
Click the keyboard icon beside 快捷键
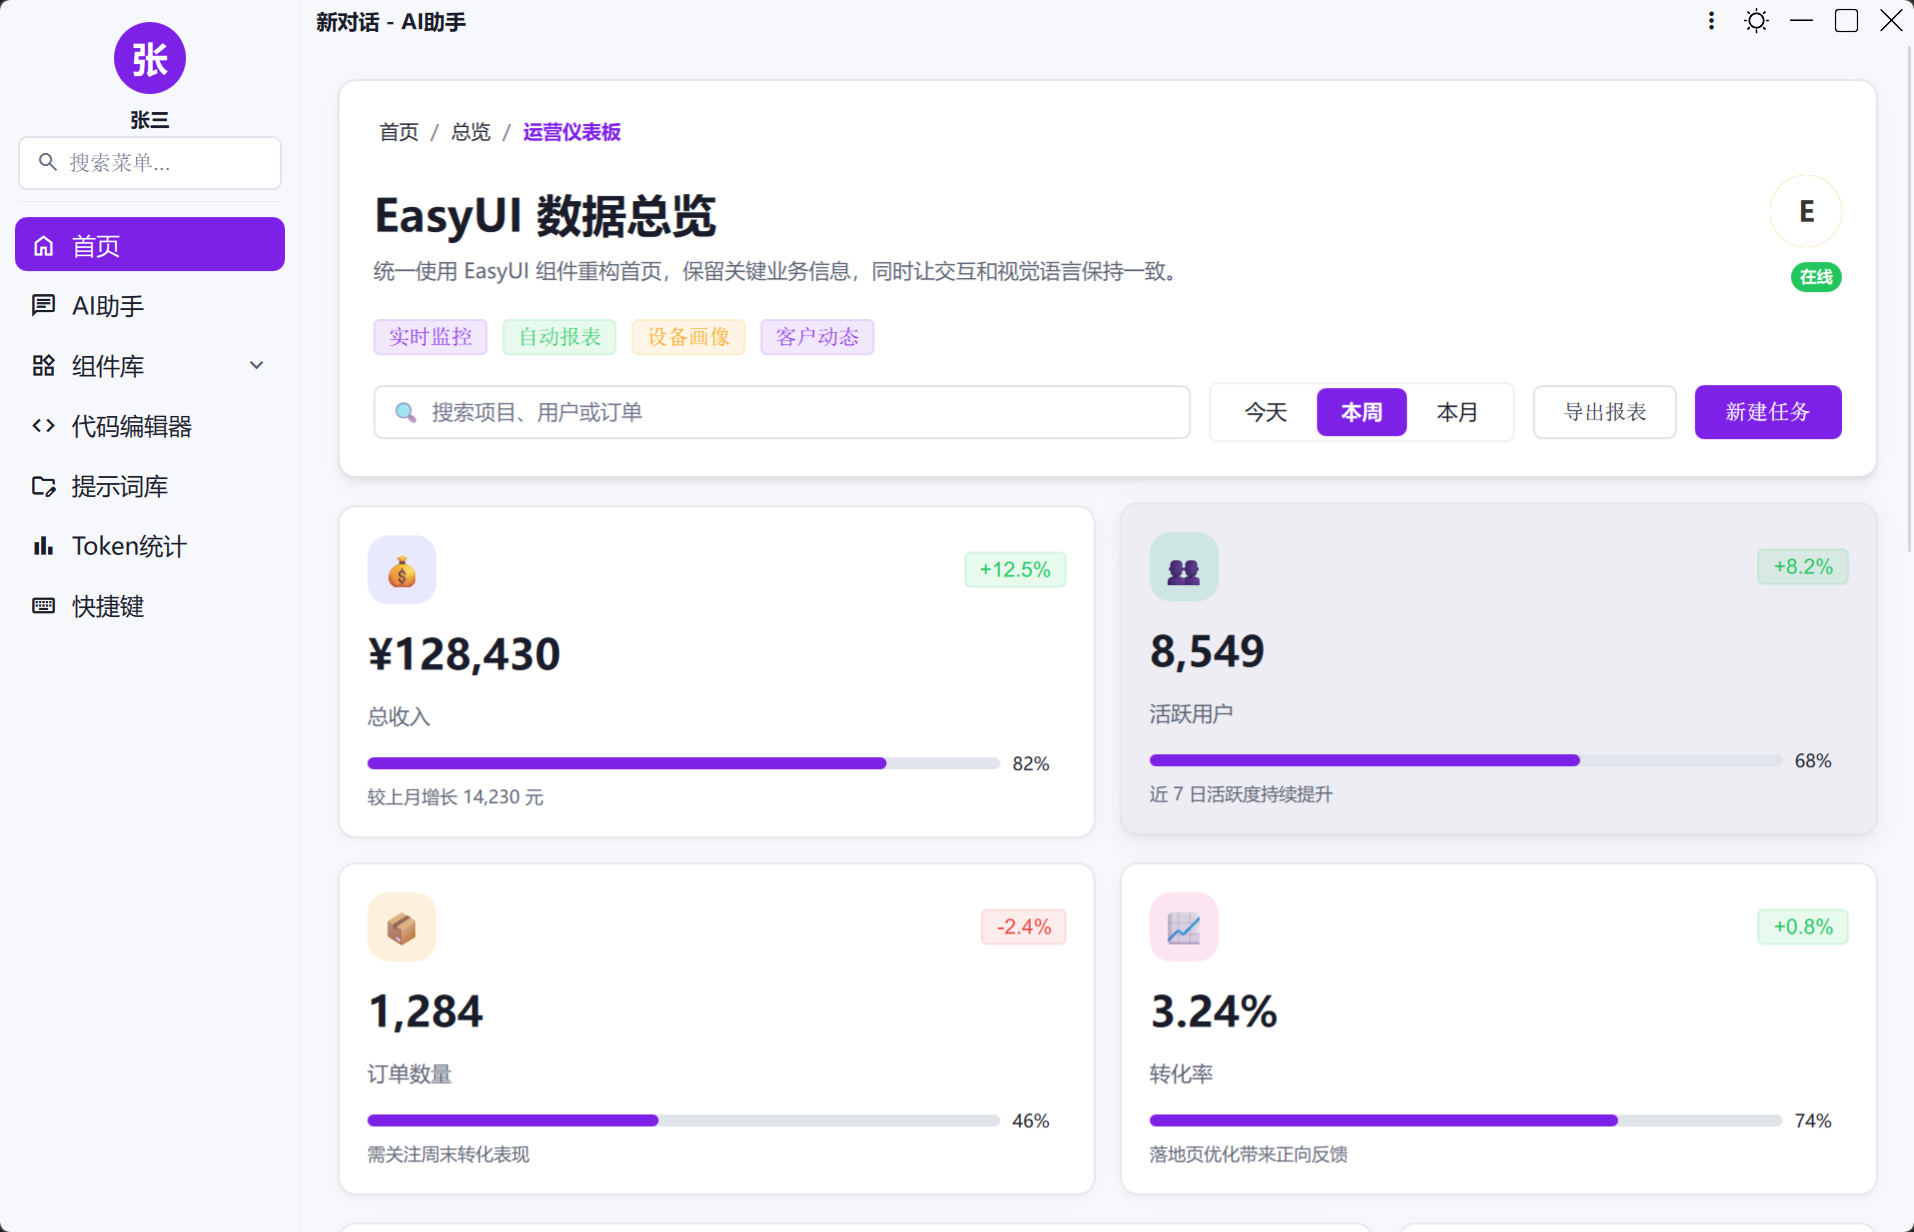[44, 606]
